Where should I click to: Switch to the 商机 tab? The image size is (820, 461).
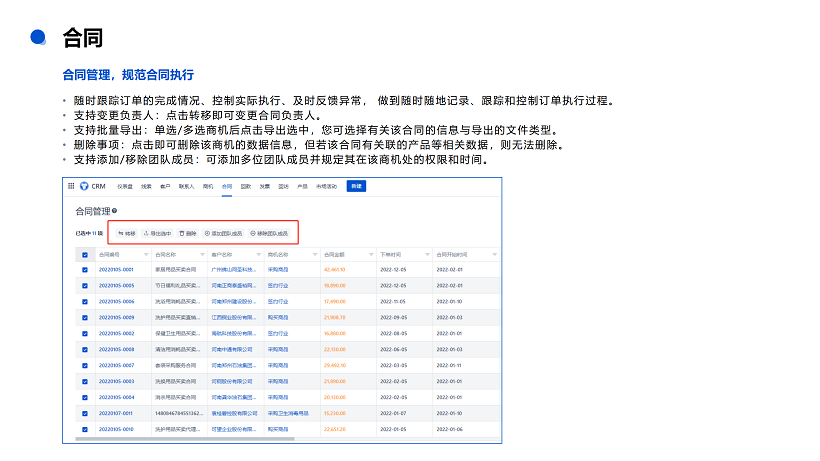pos(208,186)
